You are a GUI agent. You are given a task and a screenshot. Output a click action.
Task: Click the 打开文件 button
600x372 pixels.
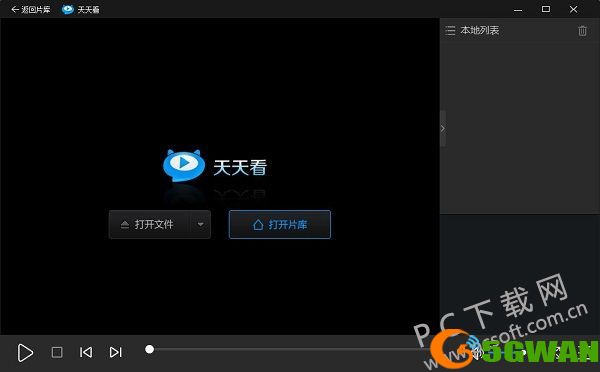[150, 224]
